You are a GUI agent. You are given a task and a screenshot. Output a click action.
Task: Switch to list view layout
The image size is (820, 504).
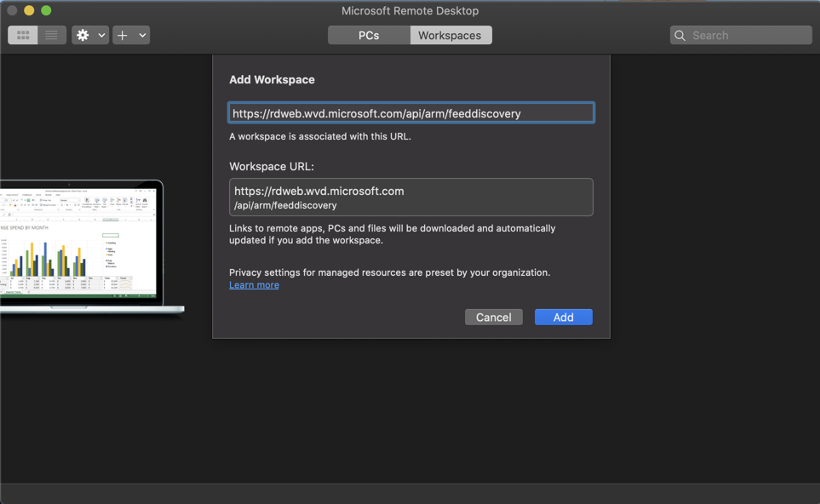click(51, 35)
